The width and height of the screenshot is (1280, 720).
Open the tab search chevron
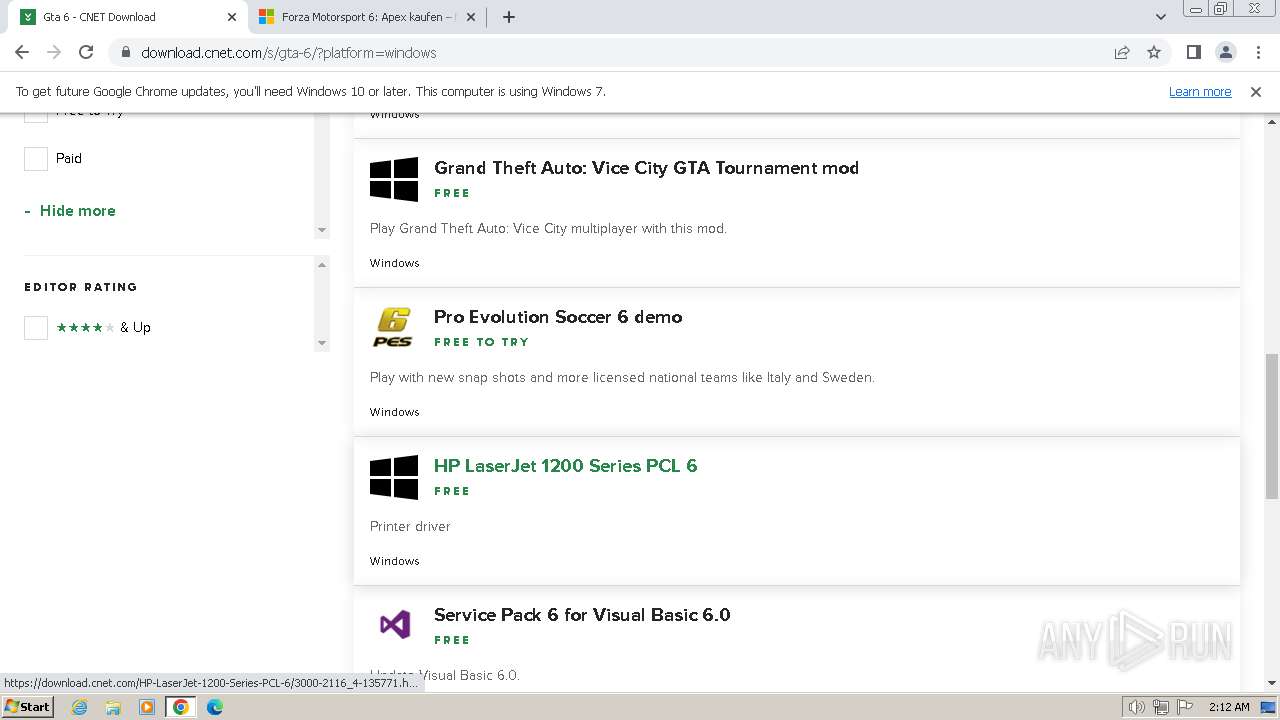pos(1161,17)
